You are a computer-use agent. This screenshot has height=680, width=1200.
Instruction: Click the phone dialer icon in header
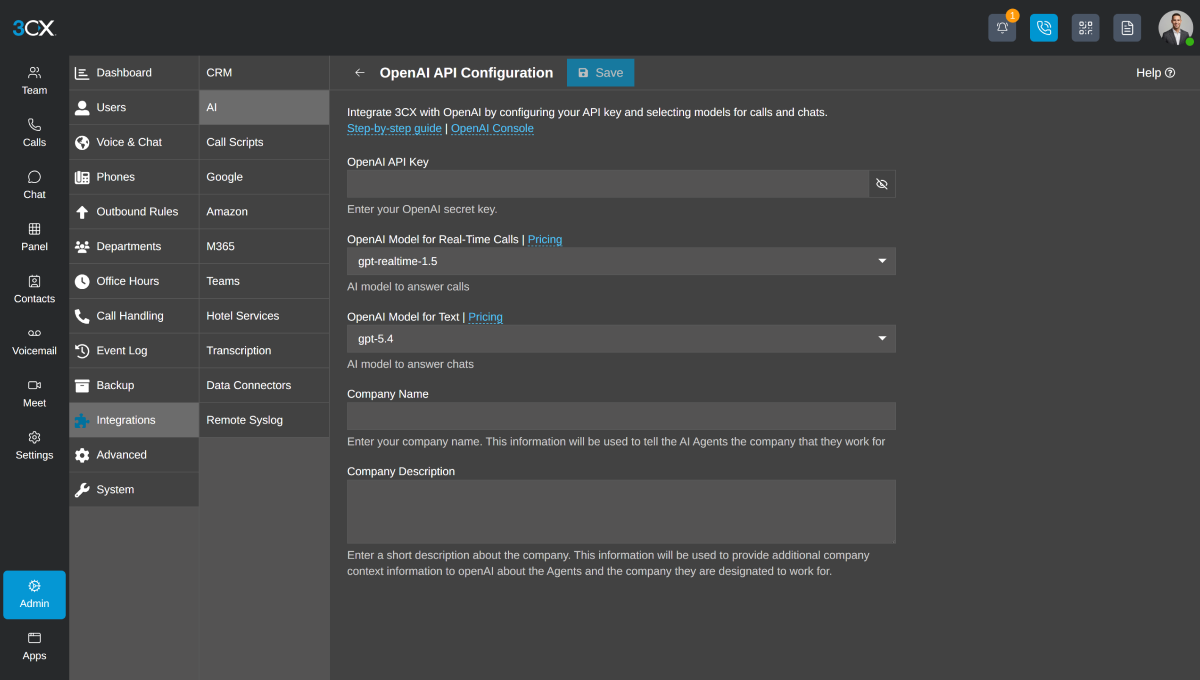pyautogui.click(x=1044, y=28)
